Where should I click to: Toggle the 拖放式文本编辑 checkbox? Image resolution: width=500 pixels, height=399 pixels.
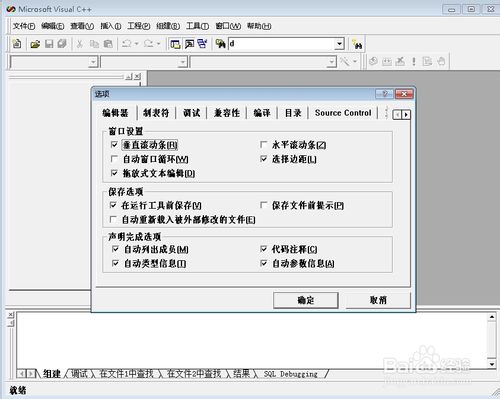(114, 173)
